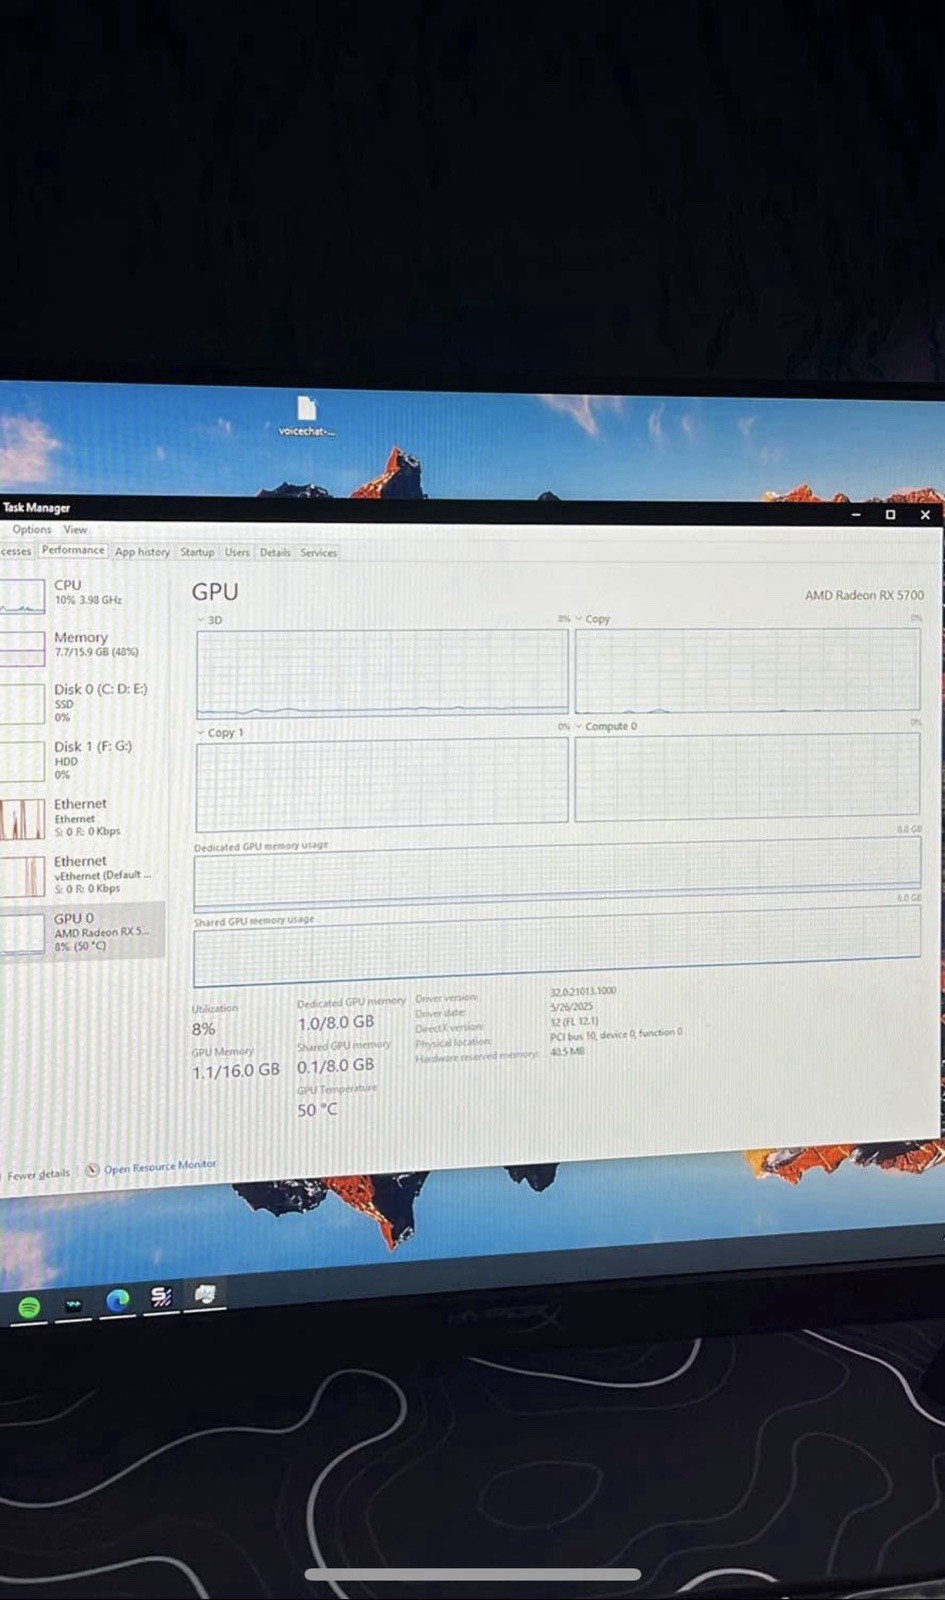Select the CPU graph thumbnail in sidebar
This screenshot has height=1600, width=945.
[22, 596]
